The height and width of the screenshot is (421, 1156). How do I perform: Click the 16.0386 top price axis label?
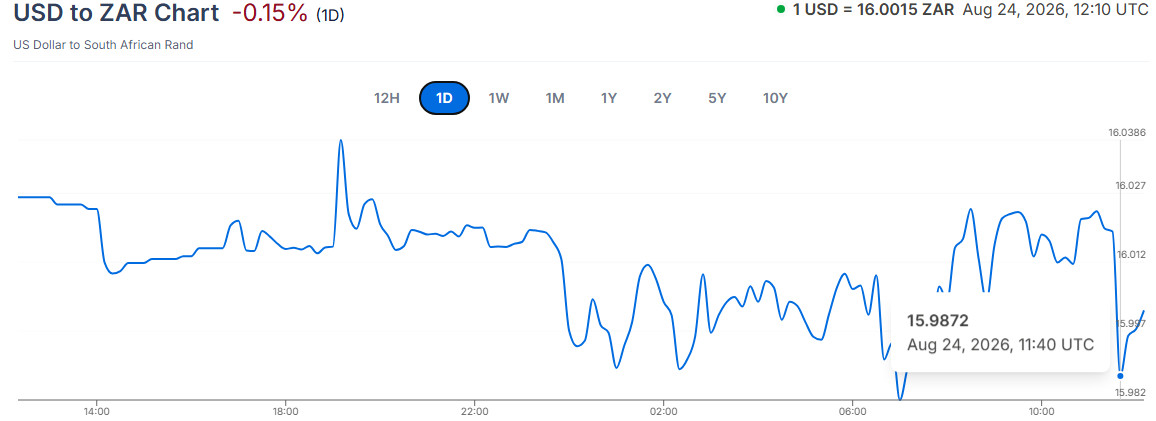1127,133
